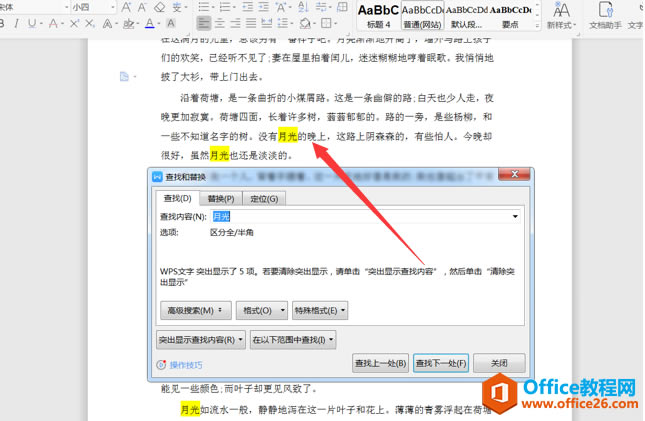
Task: Apply the 普通(网站) style
Action: pyautogui.click(x=422, y=16)
